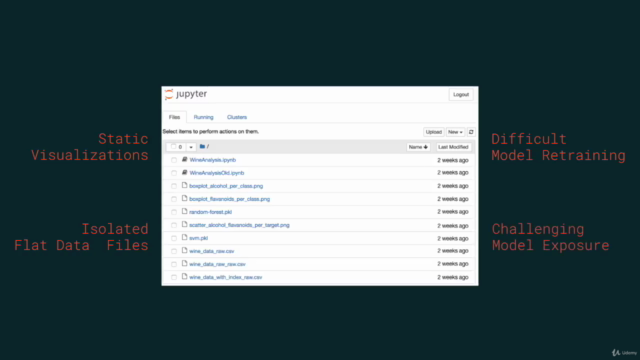Click file icon beside wine_data_raw.csv

point(184,251)
